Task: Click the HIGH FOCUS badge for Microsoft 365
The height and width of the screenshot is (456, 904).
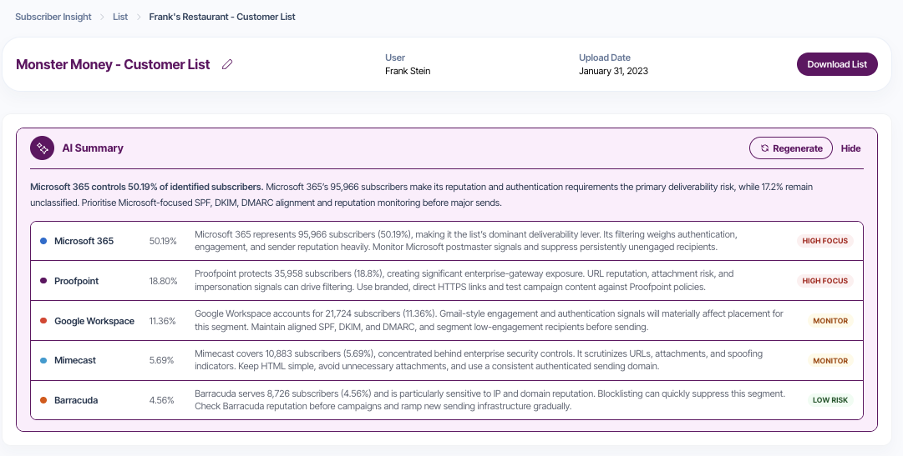Action: [825, 241]
